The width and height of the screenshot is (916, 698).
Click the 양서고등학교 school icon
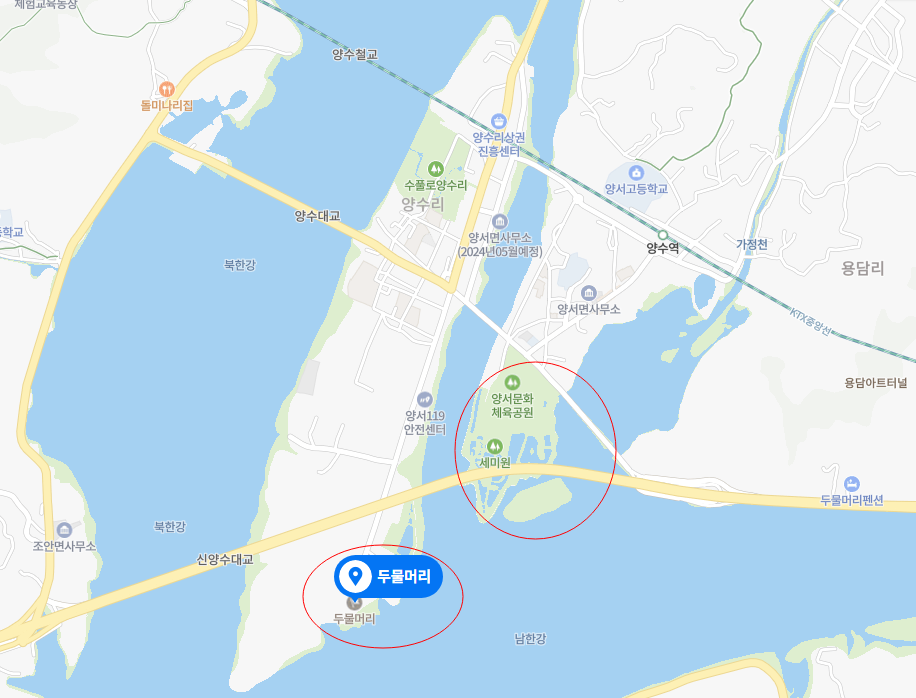(x=636, y=173)
